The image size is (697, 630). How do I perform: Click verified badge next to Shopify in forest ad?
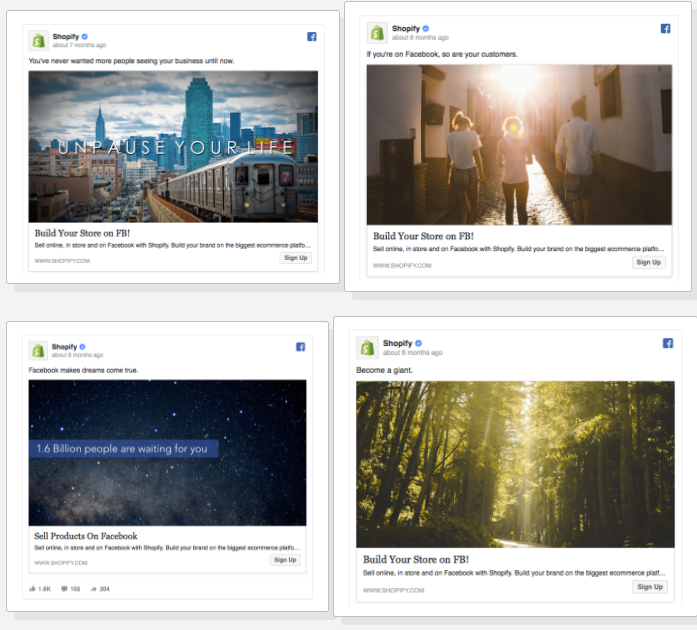(x=418, y=343)
